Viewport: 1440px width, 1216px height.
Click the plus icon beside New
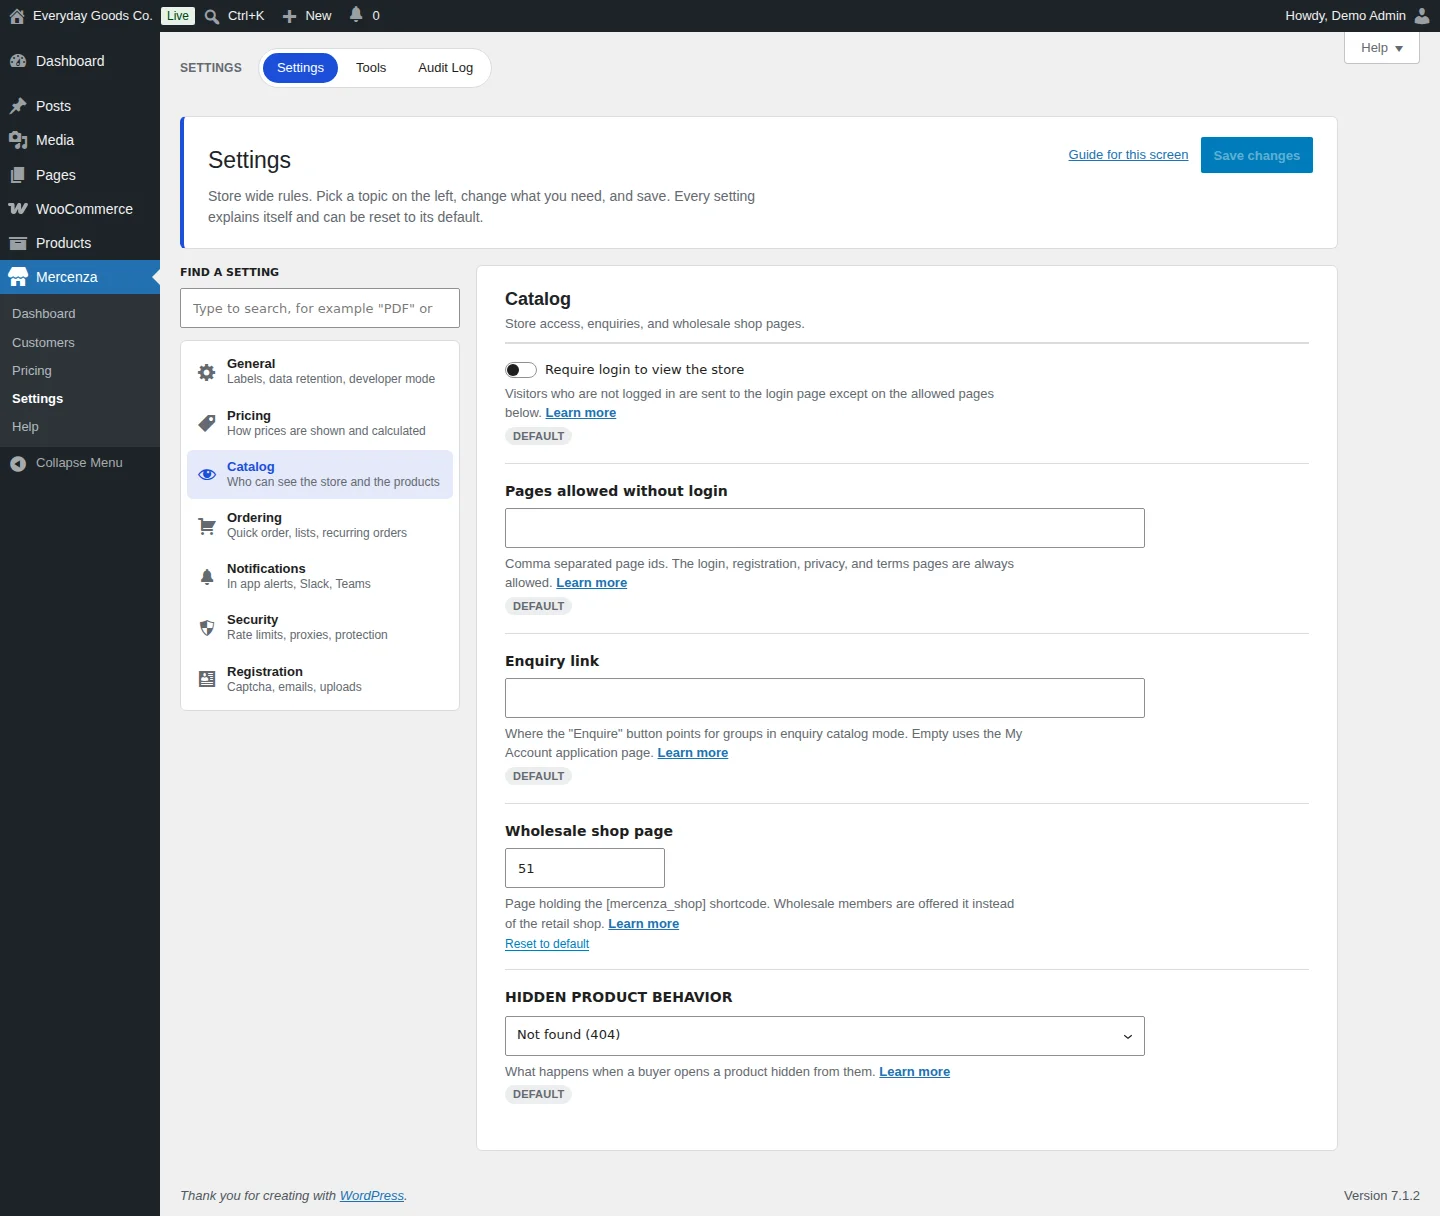click(290, 16)
